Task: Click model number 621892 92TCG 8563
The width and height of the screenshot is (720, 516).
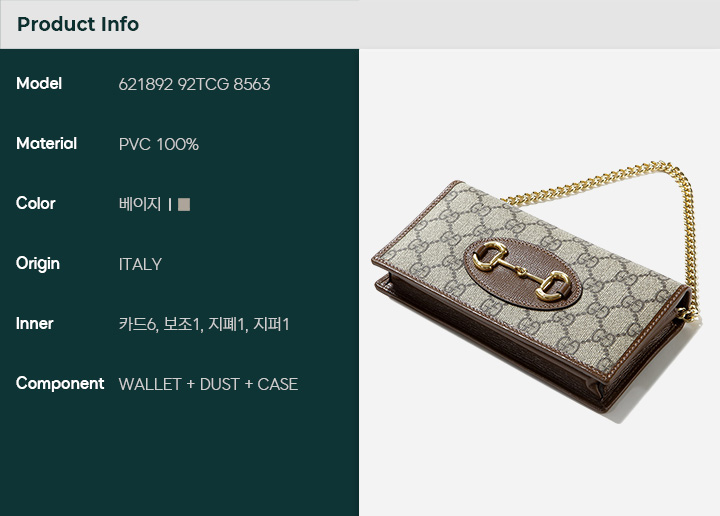Action: tap(194, 84)
